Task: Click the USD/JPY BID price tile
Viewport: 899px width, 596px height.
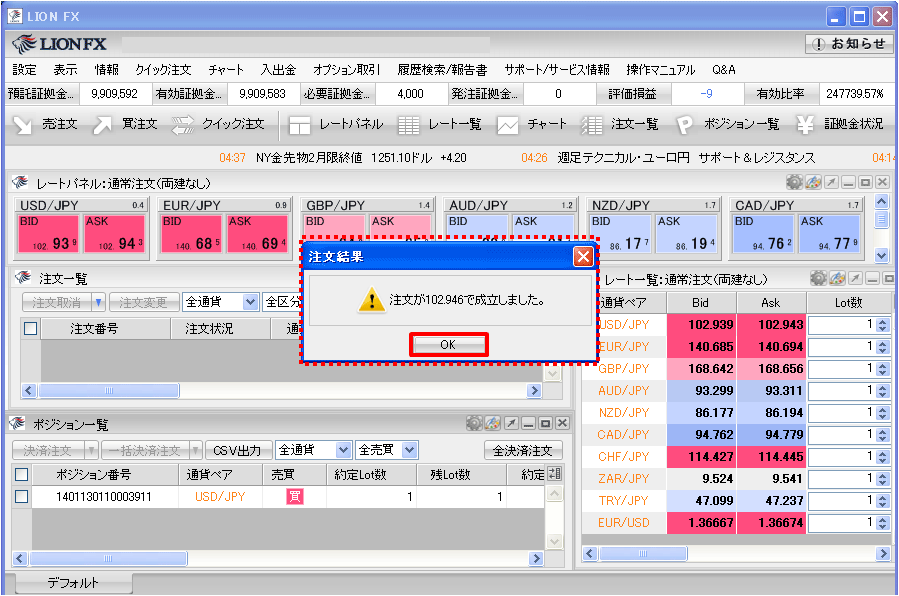Action: (48, 234)
